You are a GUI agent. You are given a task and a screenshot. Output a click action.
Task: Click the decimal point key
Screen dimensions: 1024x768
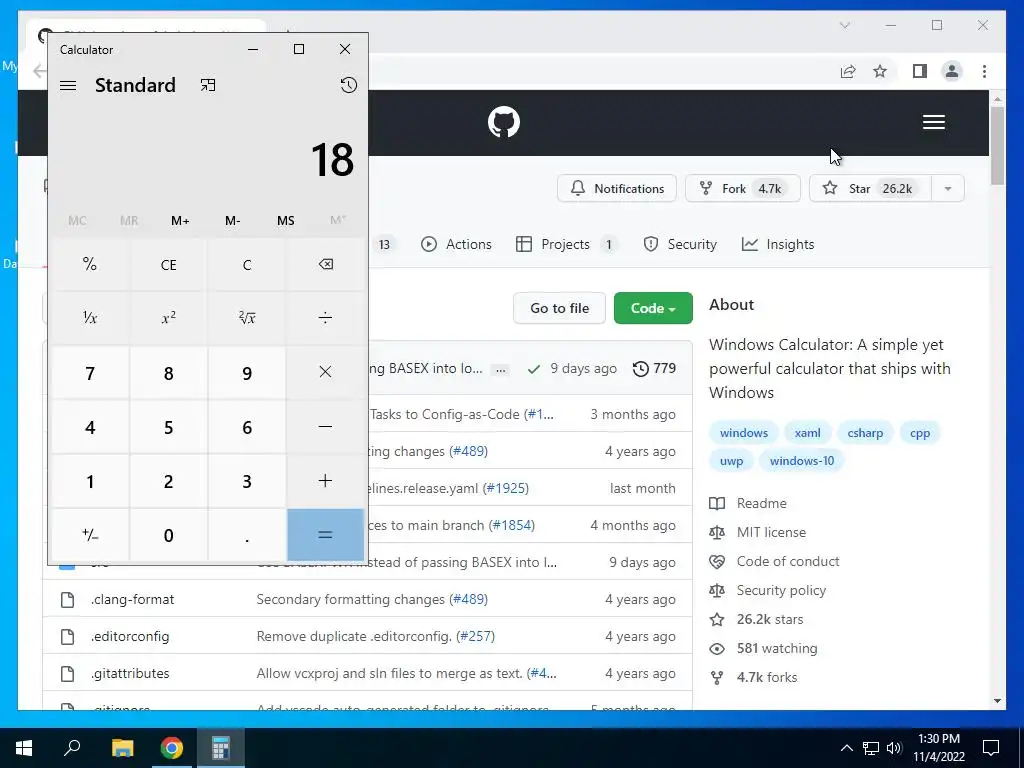tap(247, 535)
